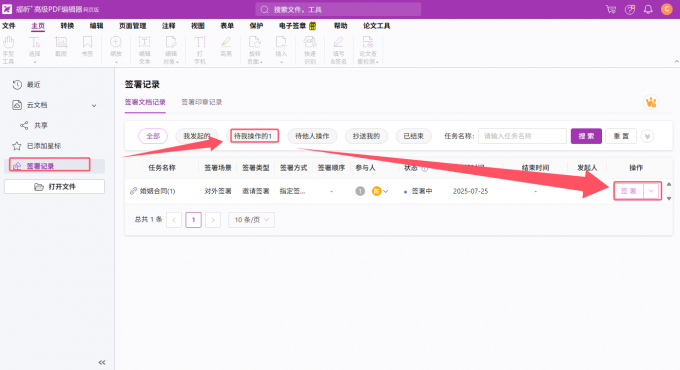Click the crown VIP icon
This screenshot has height=370, width=680.
651,102
